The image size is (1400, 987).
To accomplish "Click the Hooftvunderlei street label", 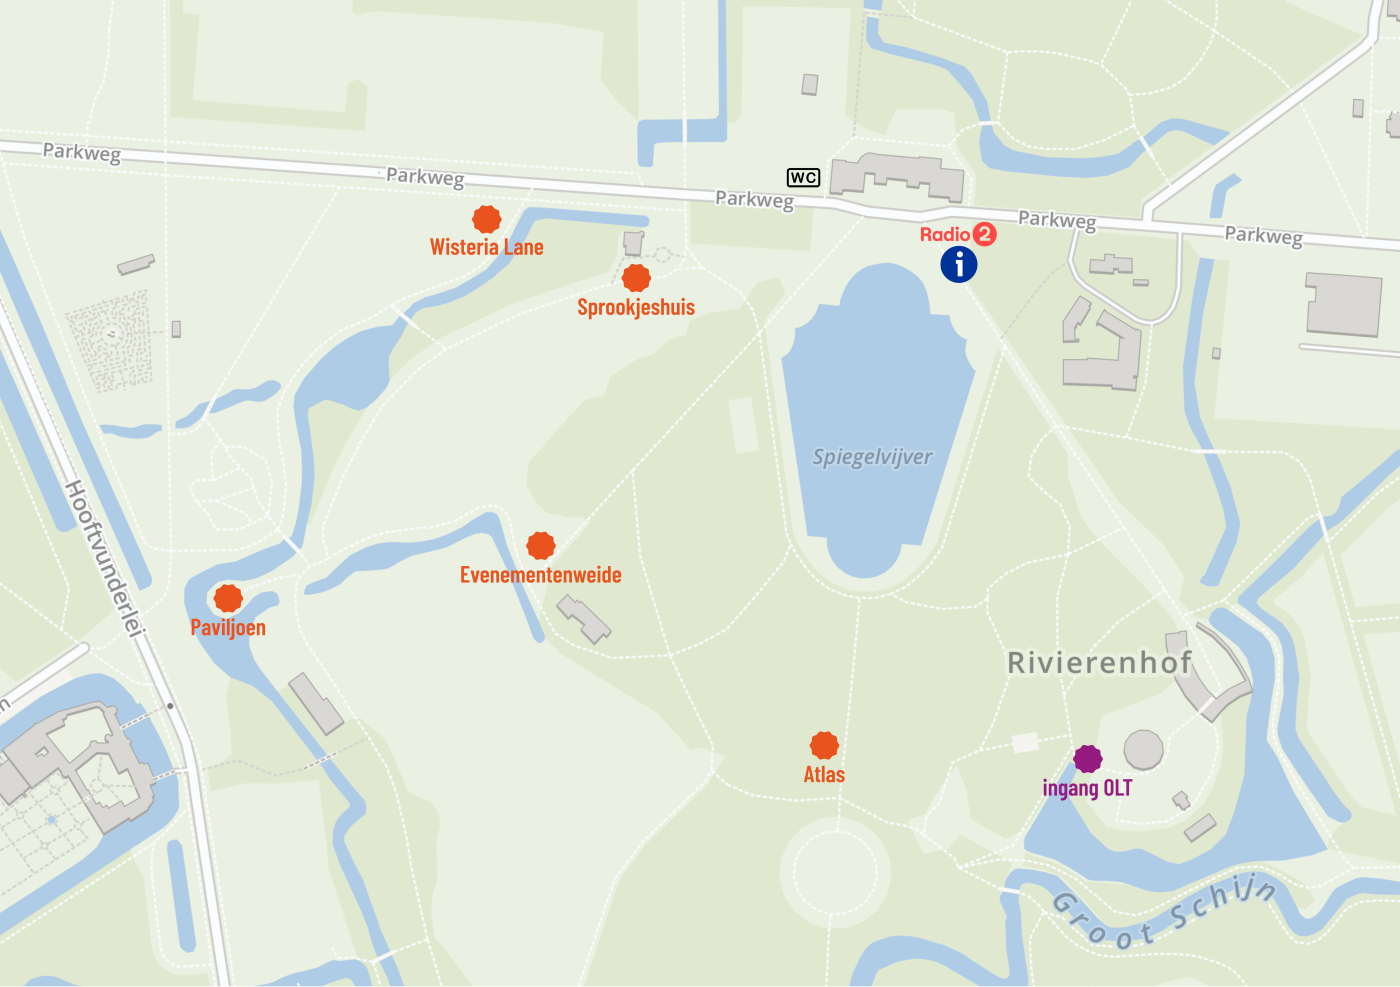I will 105,558.
